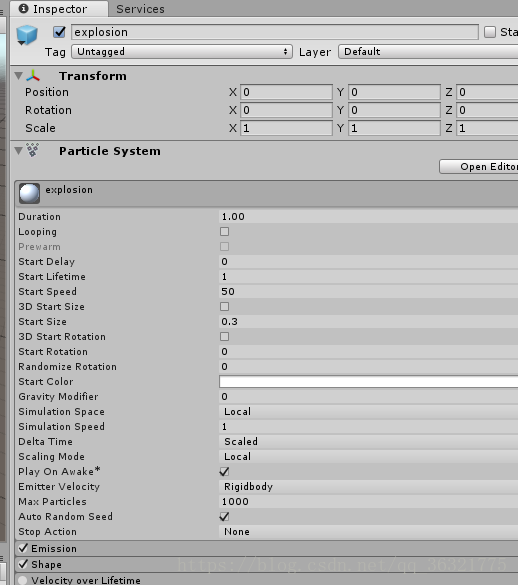
Task: Click the Start Speed value 50
Action: click(368, 291)
